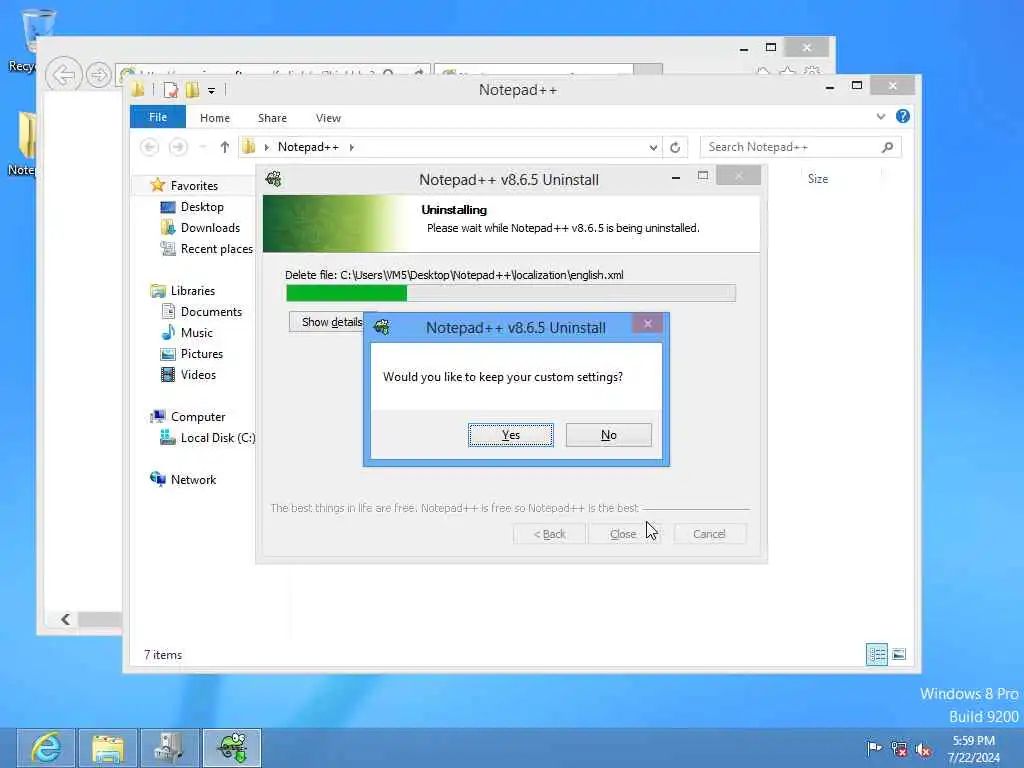1024x768 pixels.
Task: Switch to large icons view layout
Action: [x=899, y=654]
